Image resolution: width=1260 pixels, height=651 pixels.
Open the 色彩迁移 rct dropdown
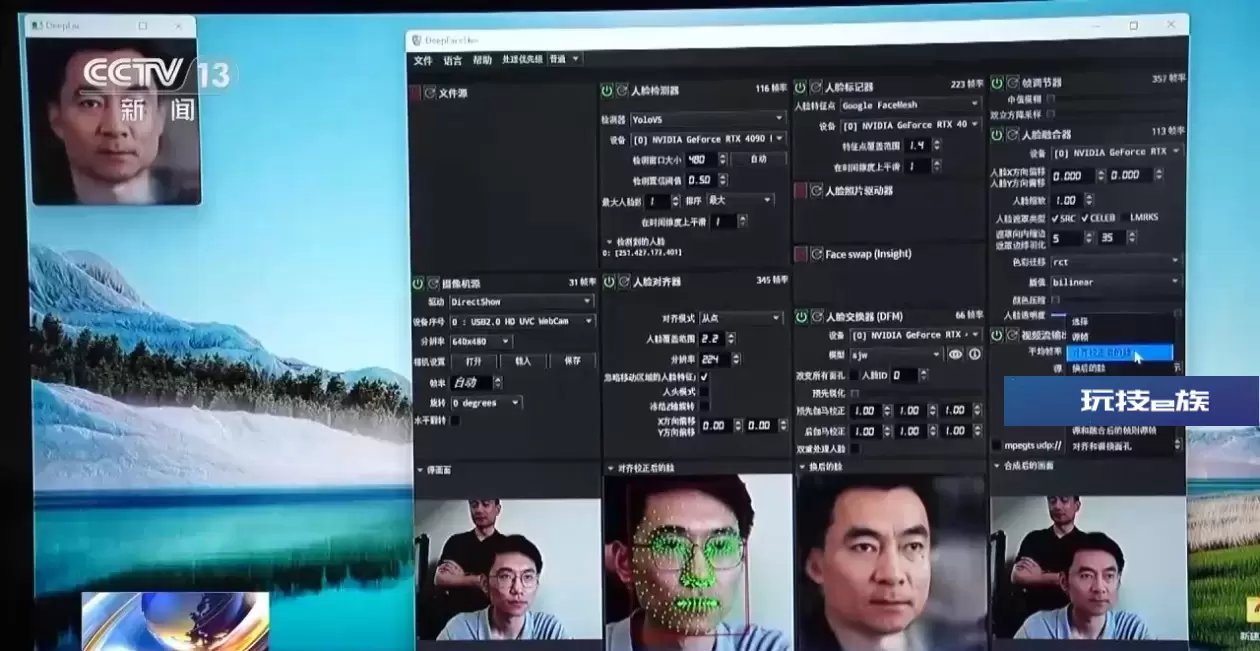[x=1115, y=261]
